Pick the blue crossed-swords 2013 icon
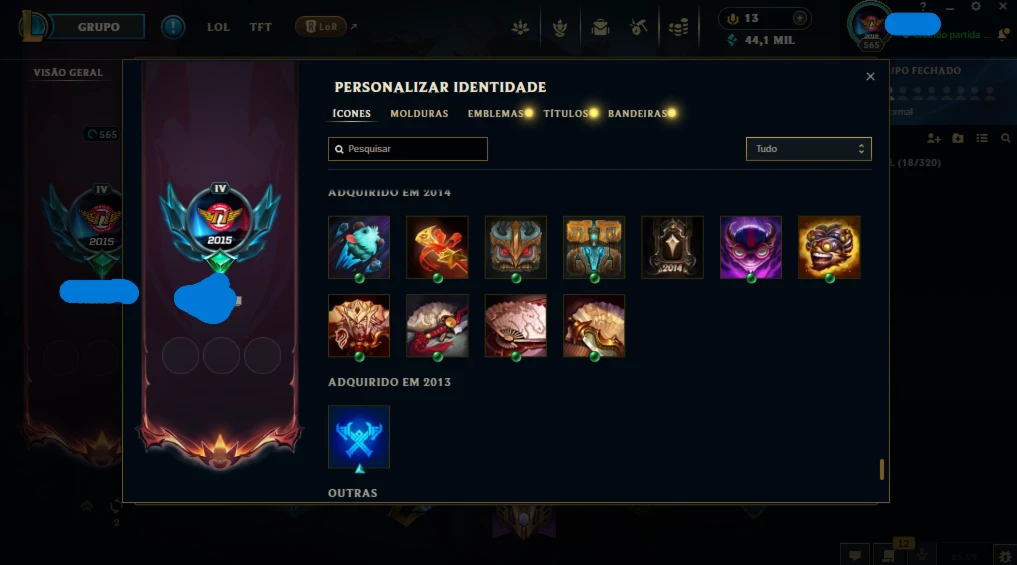 pos(359,437)
